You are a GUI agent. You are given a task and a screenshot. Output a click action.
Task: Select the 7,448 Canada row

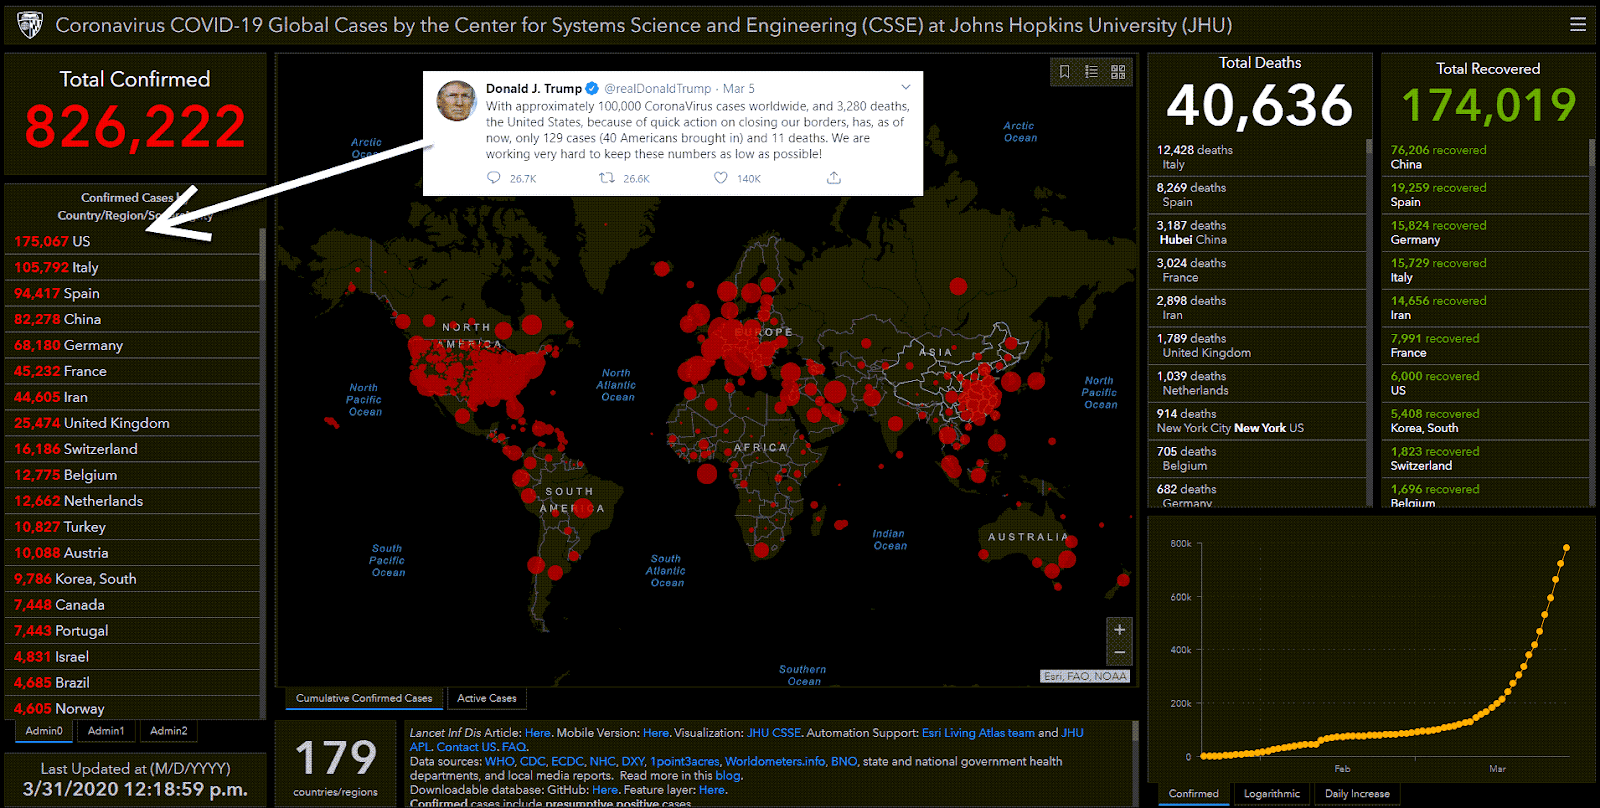(132, 605)
